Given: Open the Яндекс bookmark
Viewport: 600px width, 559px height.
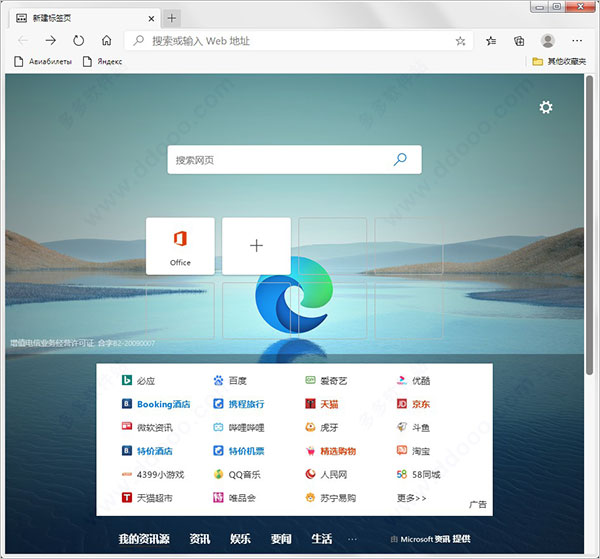Looking at the screenshot, I should click(103, 61).
